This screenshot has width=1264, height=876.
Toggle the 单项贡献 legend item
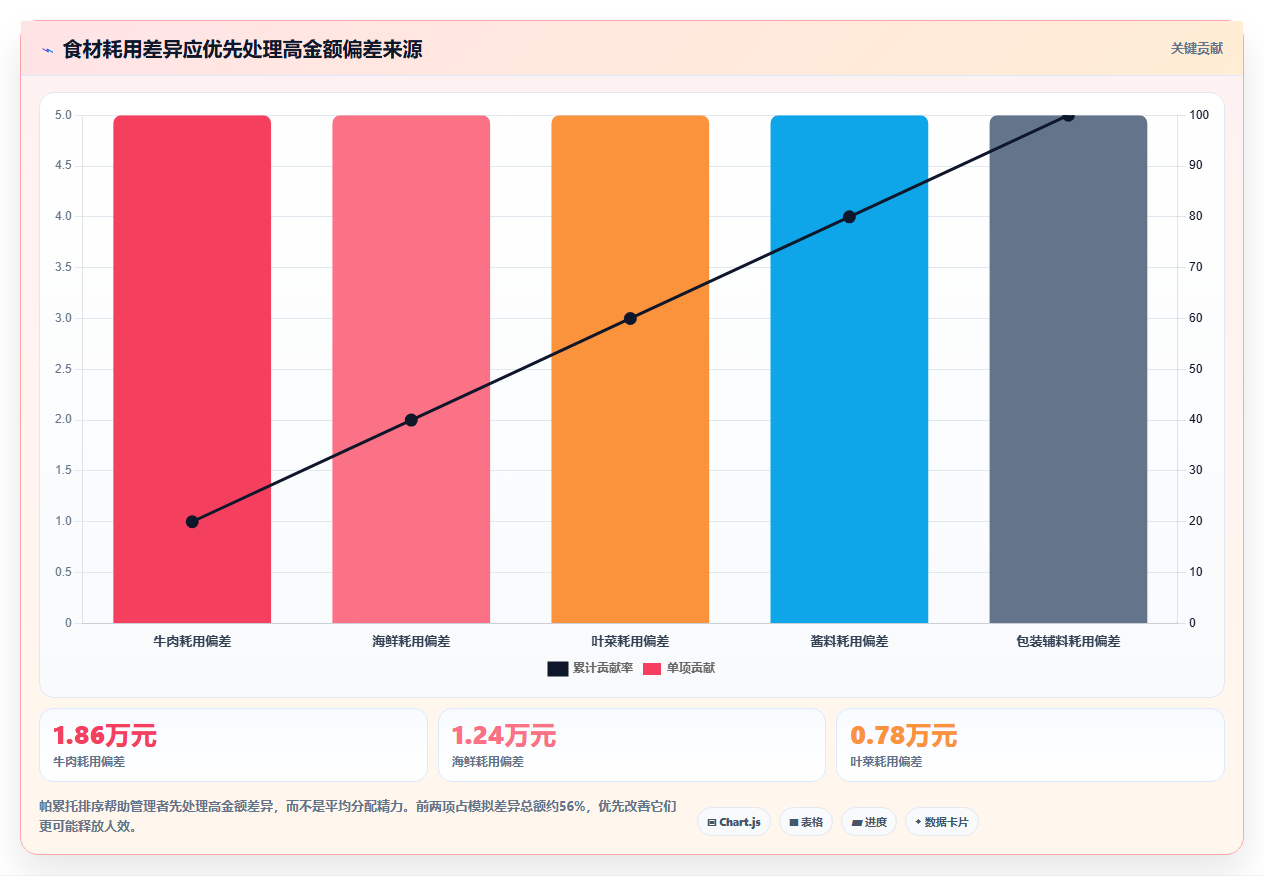pos(679,668)
